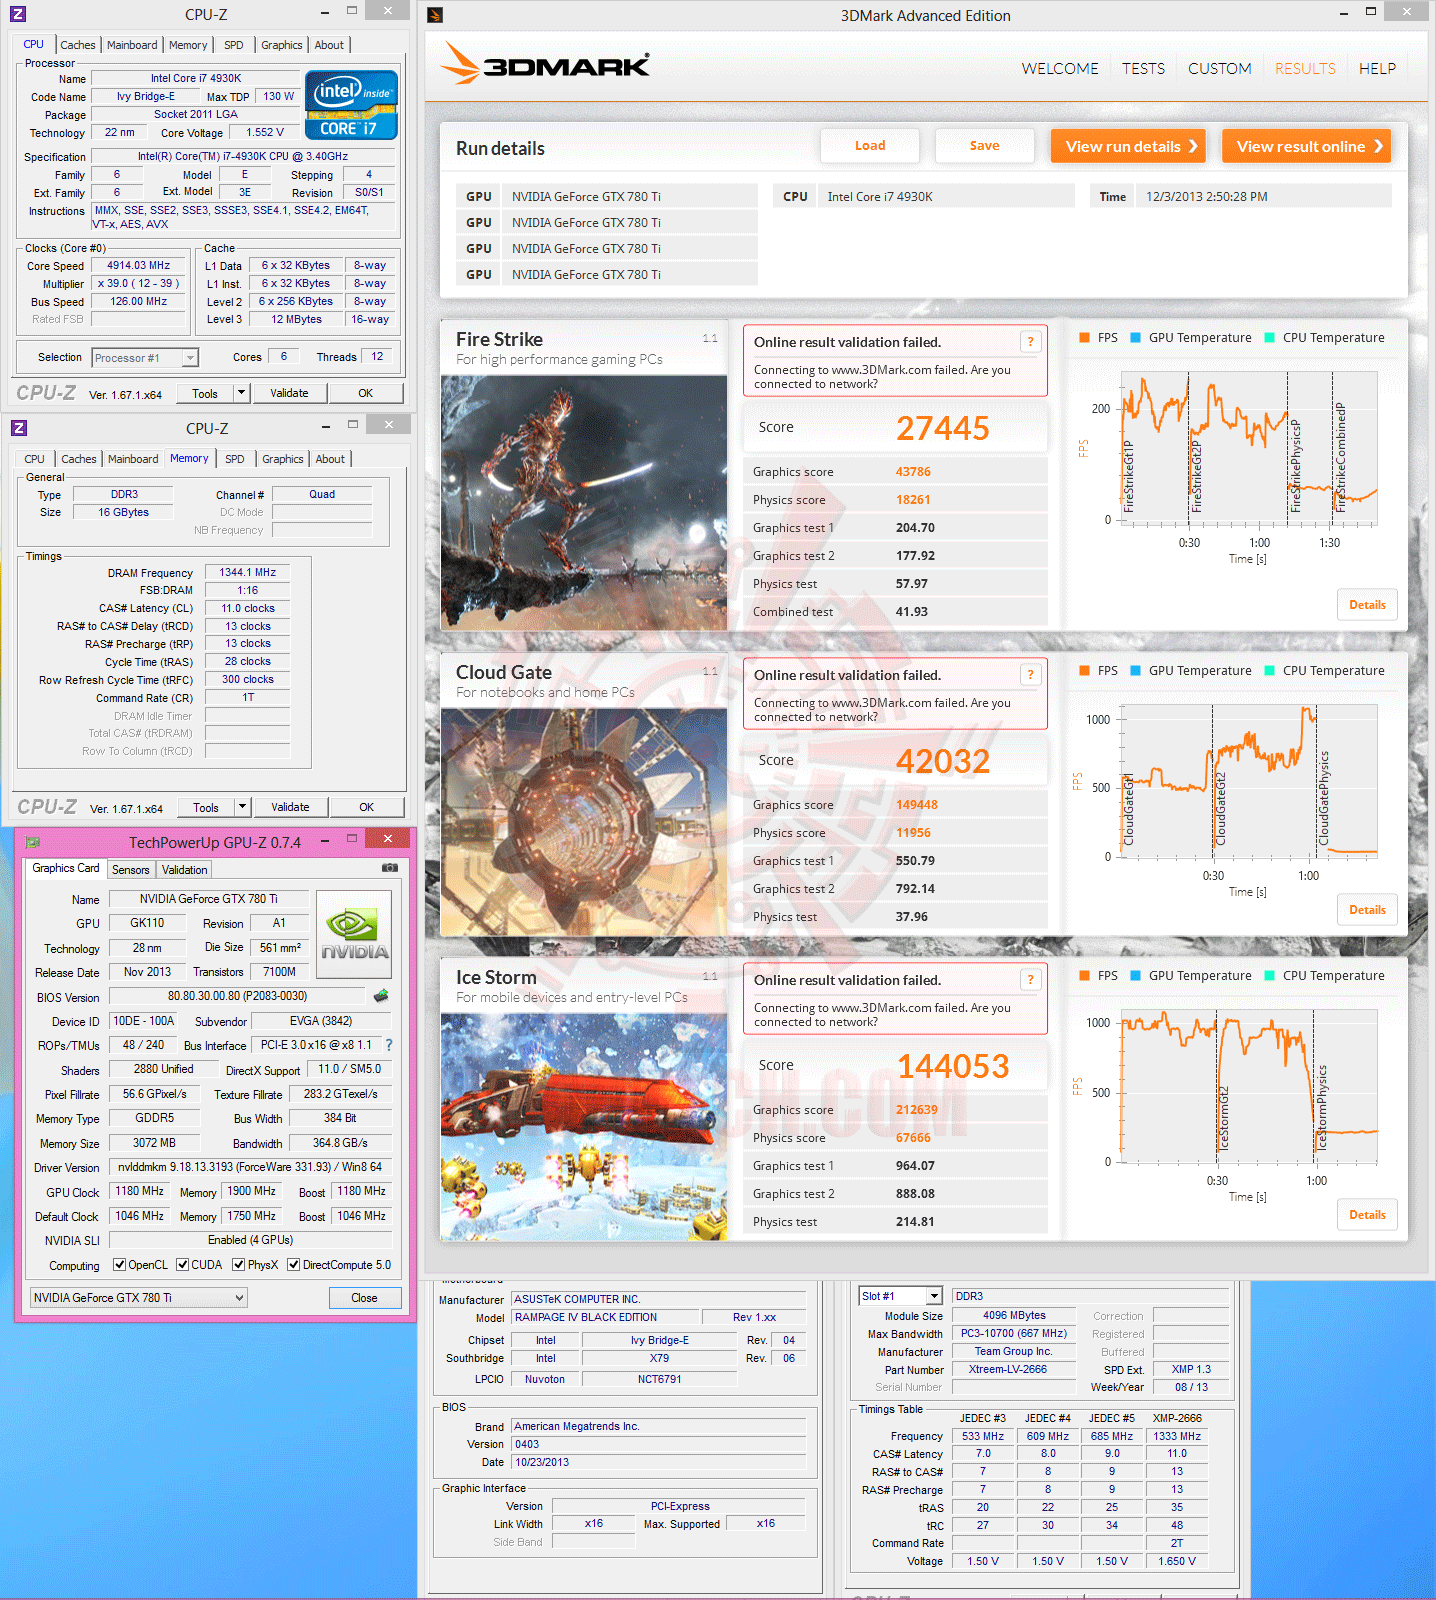Viewport: 1436px width, 1600px height.
Task: Click the Close button in GPU-Z
Action: coord(365,1298)
